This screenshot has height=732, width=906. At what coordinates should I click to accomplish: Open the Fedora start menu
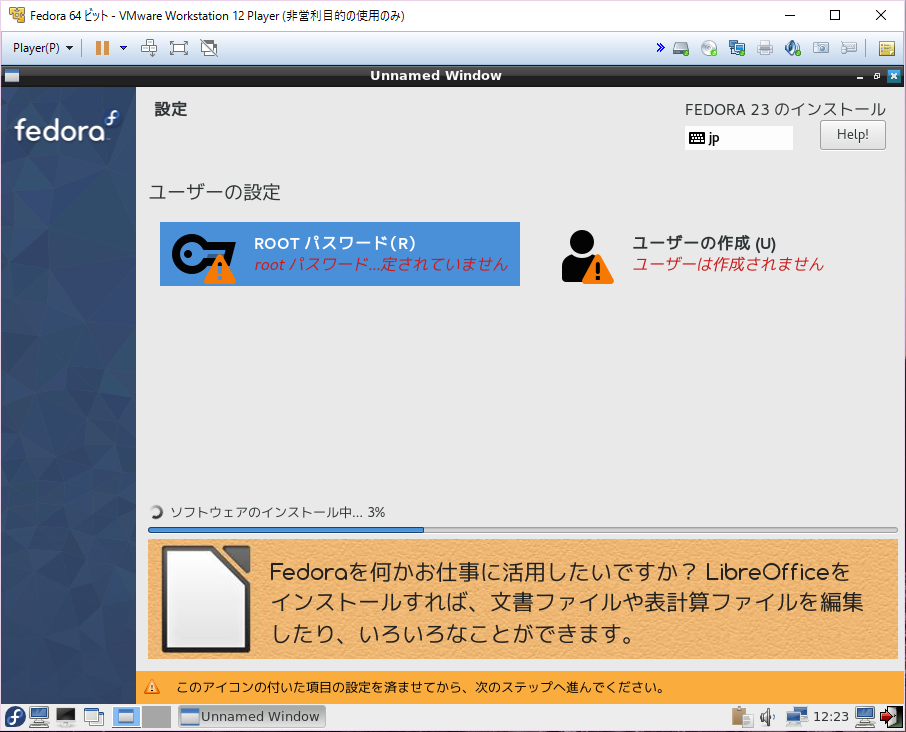14,717
